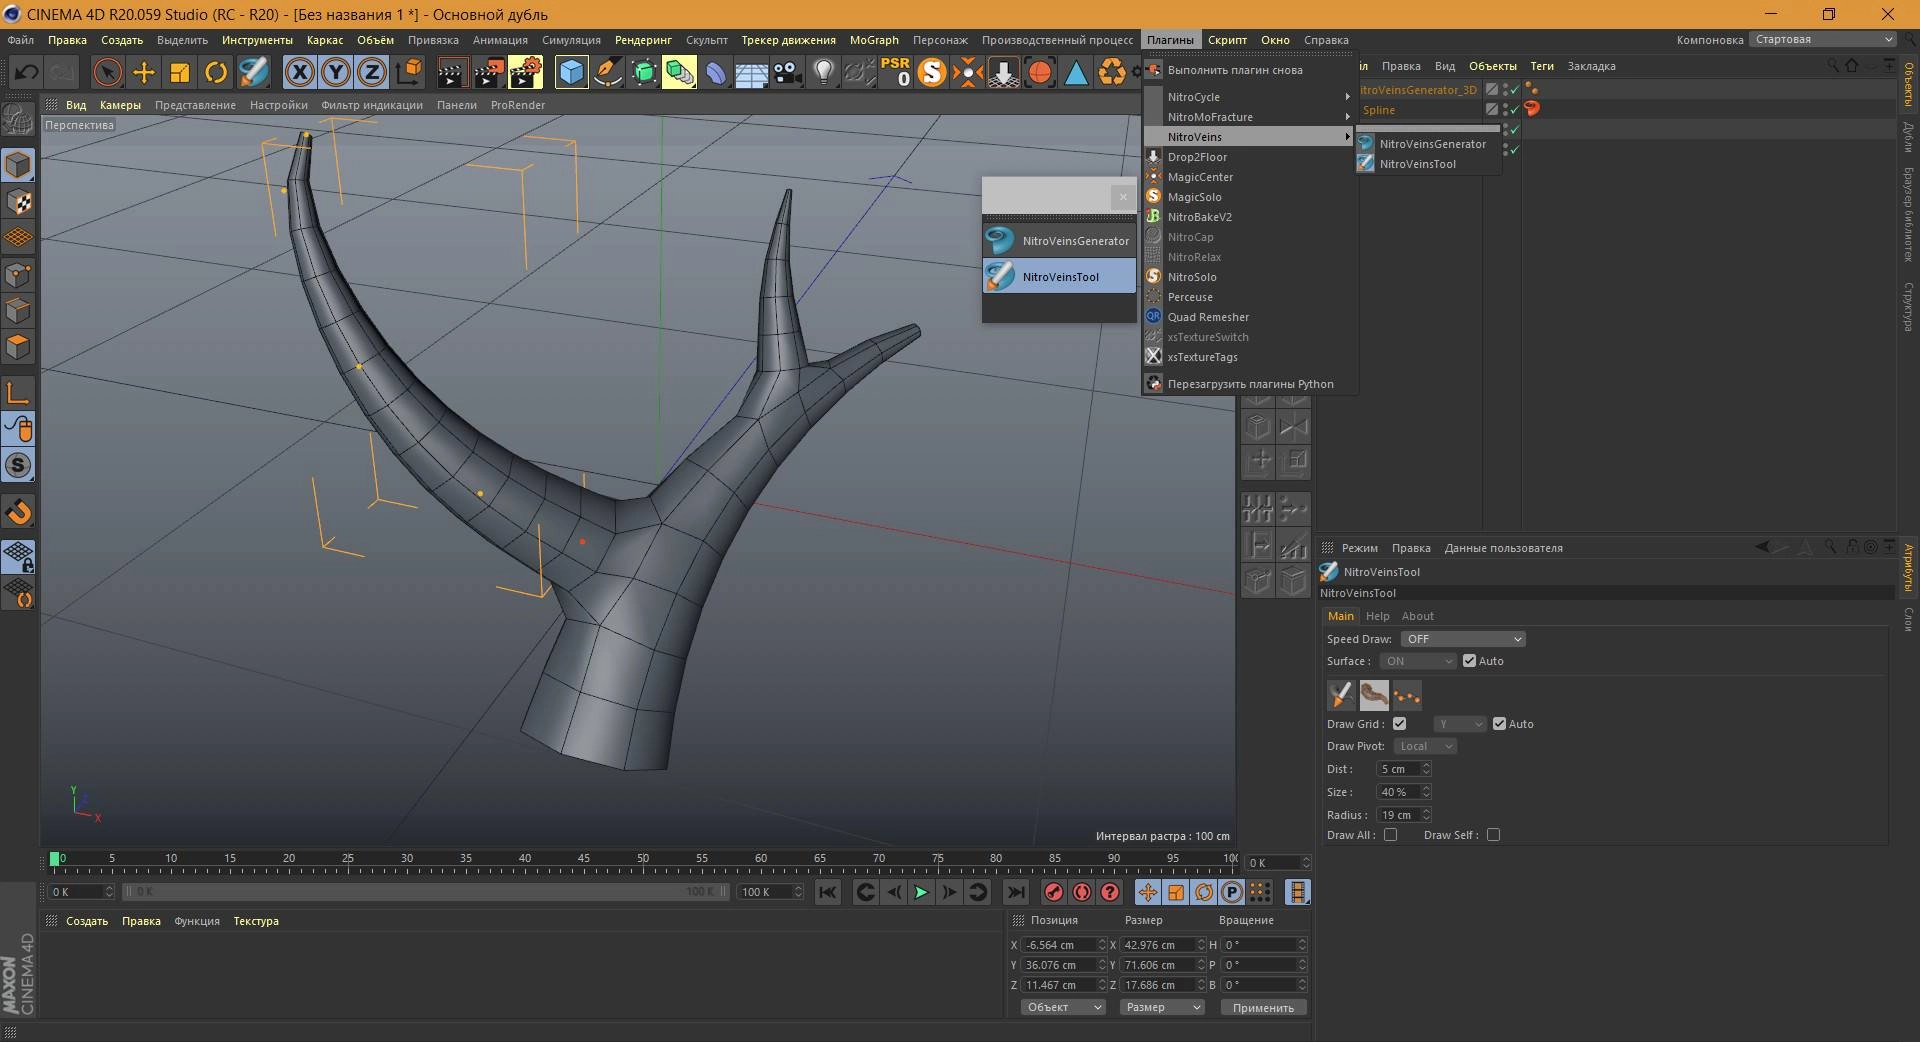Click the Drop2Floor toolbar icon

pos(1004,72)
